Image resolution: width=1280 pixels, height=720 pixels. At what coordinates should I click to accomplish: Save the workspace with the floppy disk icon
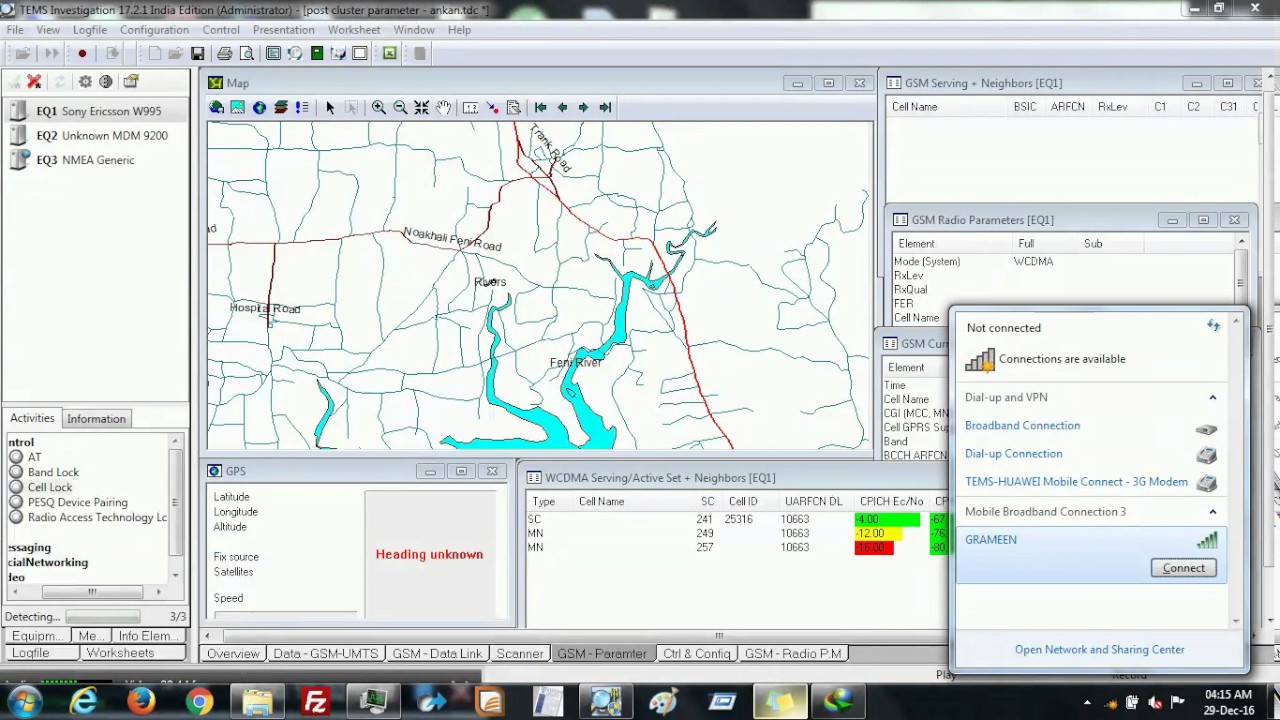(x=197, y=53)
